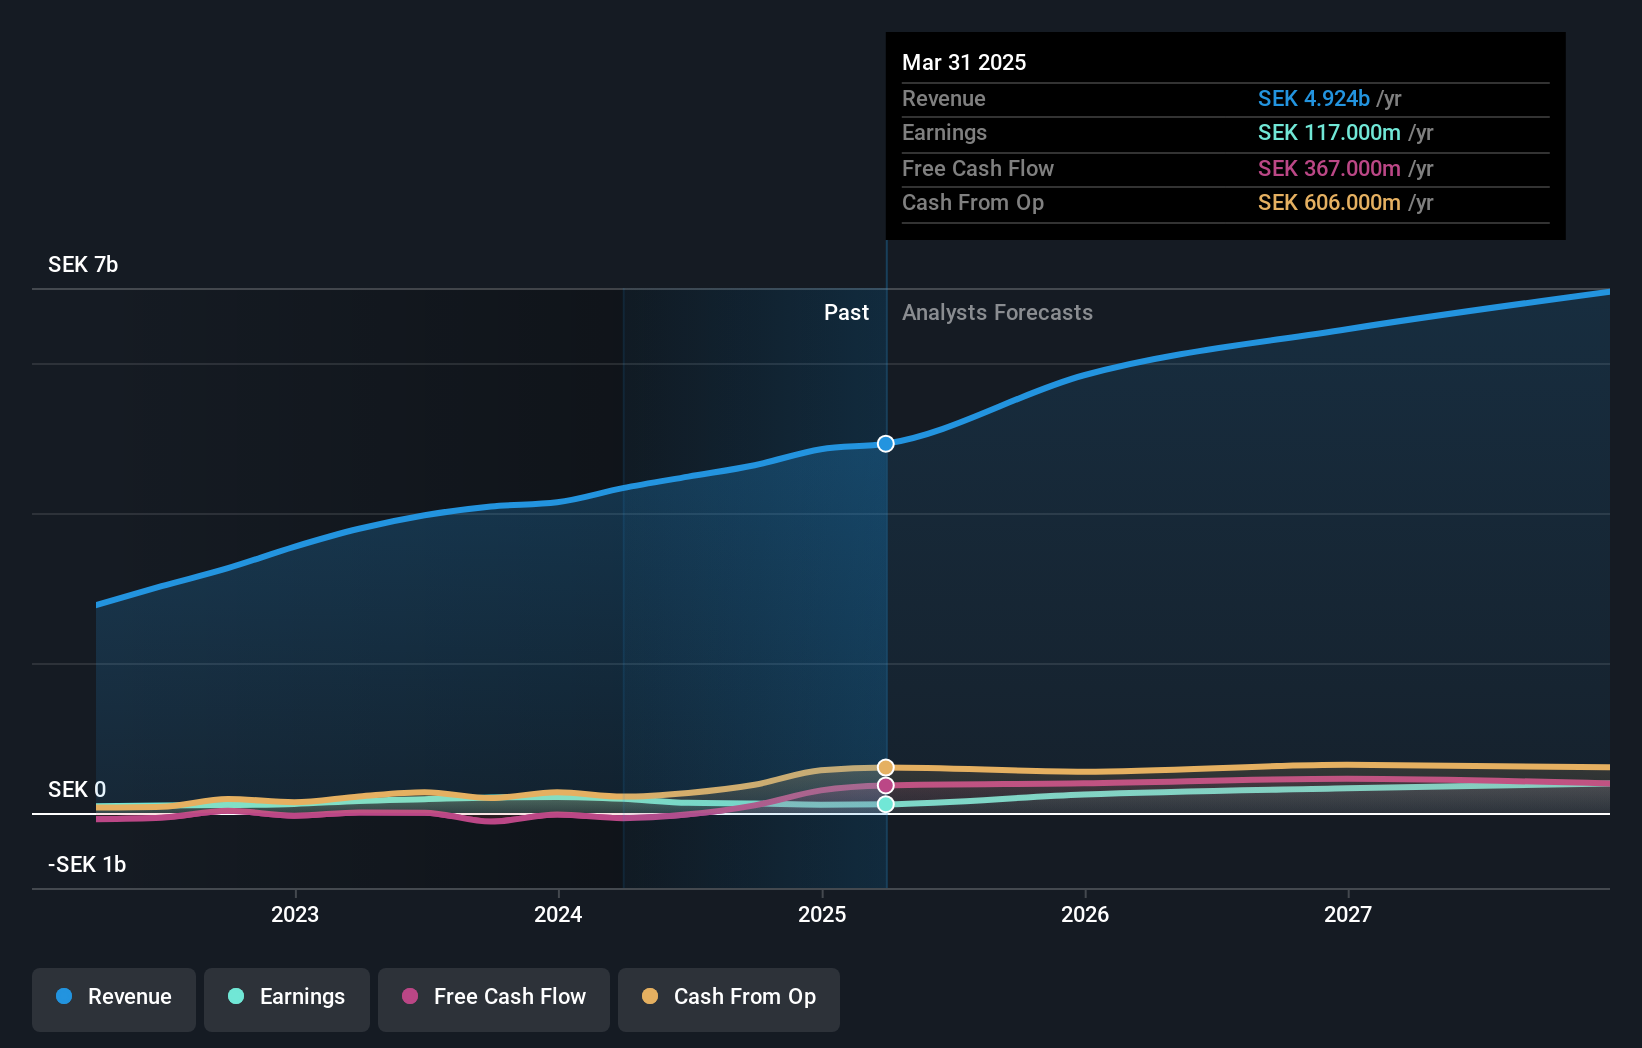The width and height of the screenshot is (1642, 1048).
Task: Toggle the Cash From Op series in the legend
Action: click(729, 998)
